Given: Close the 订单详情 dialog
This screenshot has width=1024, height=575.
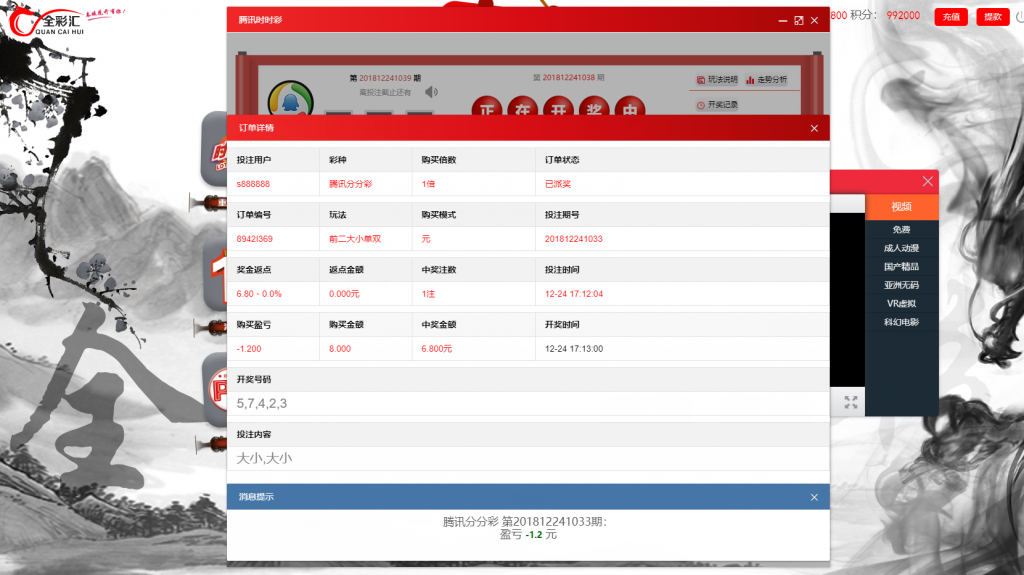Looking at the screenshot, I should tap(814, 128).
